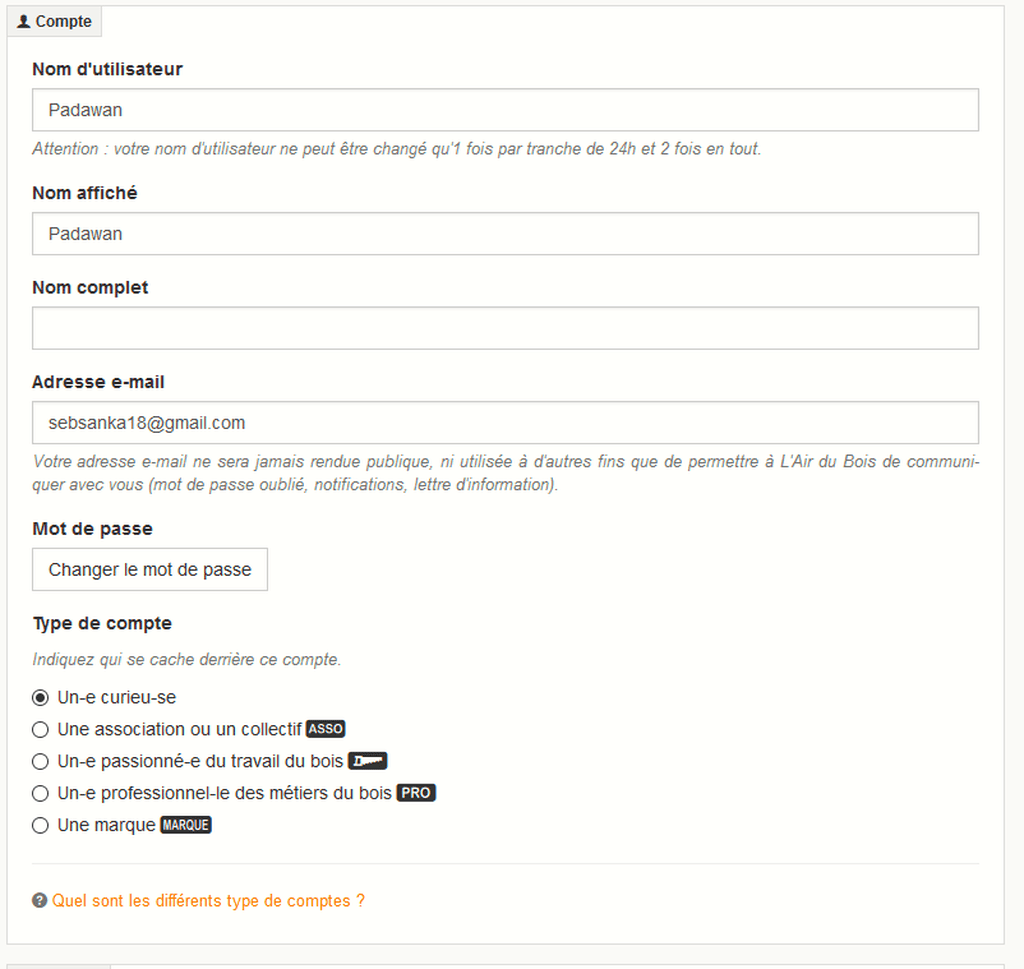Select Un-e professionnel-le des métiers du bois
The image size is (1024, 969).
pyautogui.click(x=40, y=793)
